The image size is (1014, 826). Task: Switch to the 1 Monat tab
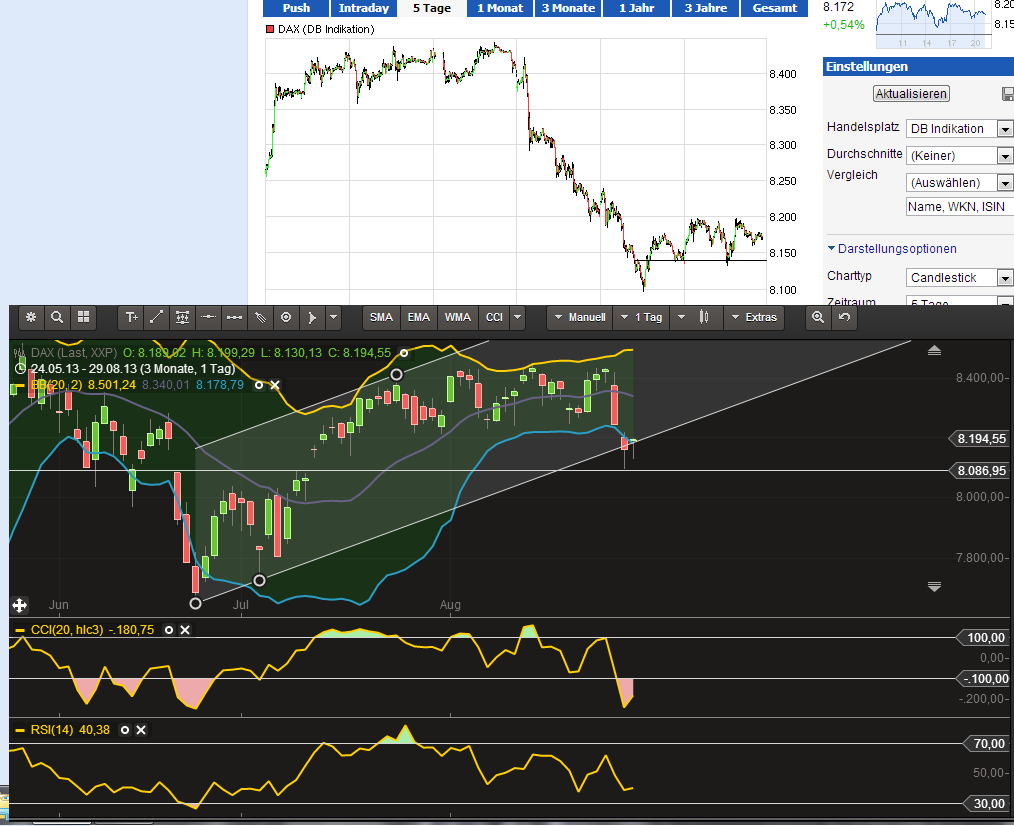[x=500, y=8]
